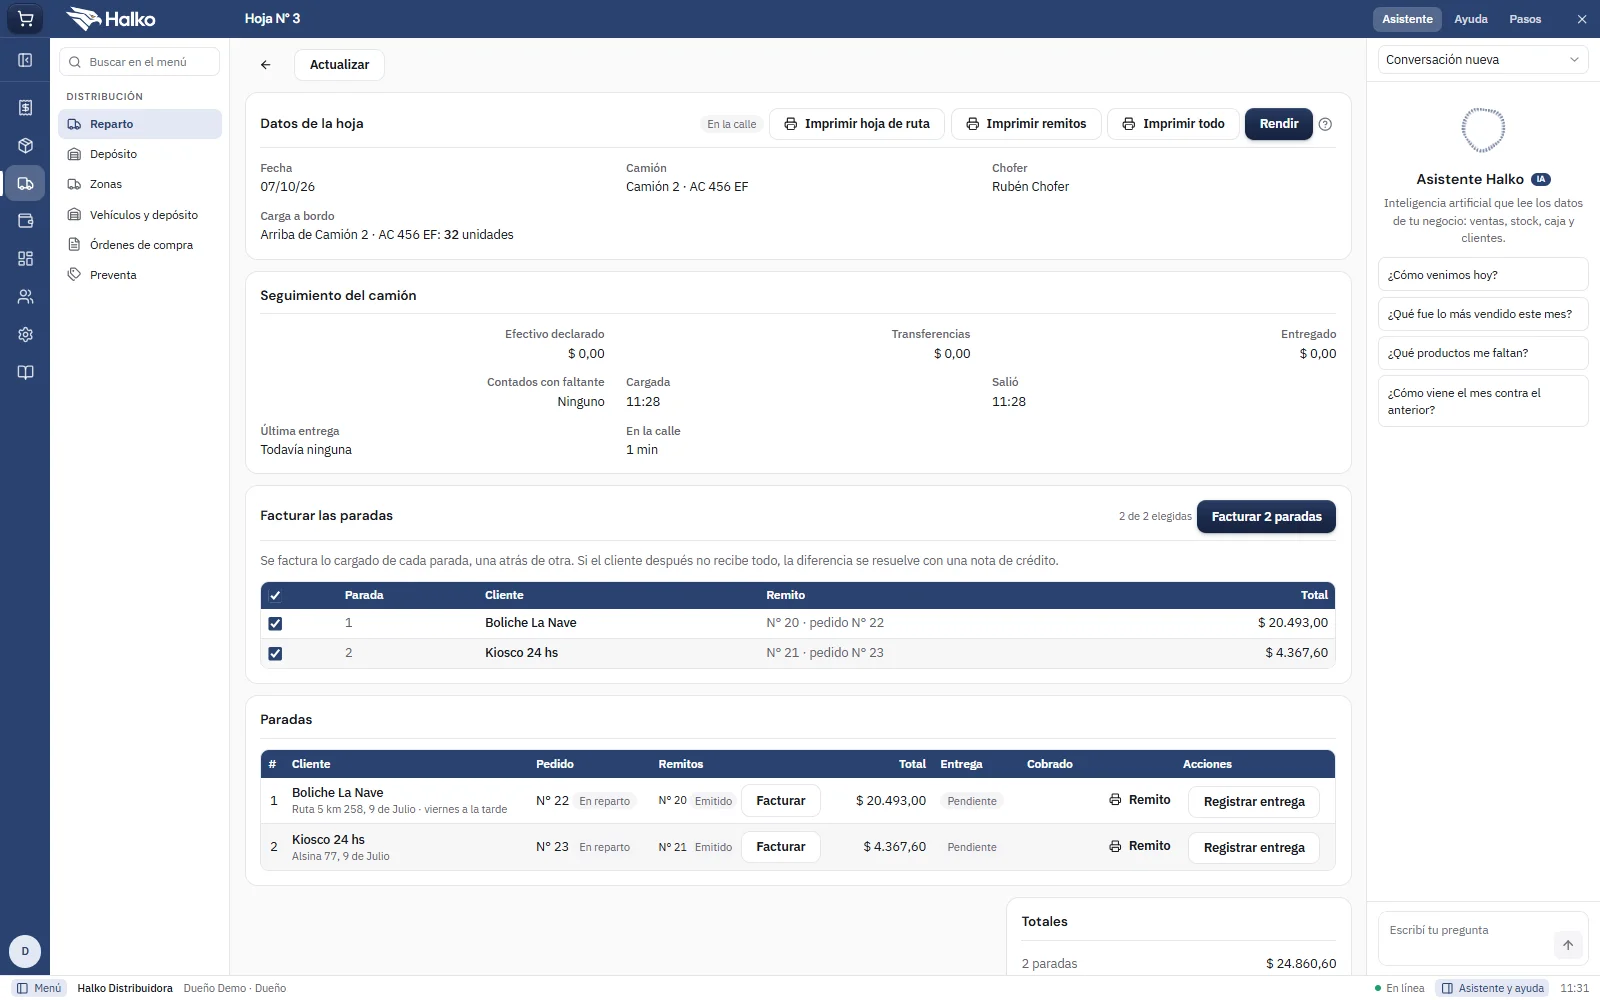Open the manual book icon in the left rail
The width and height of the screenshot is (1600, 1000).
pyautogui.click(x=25, y=372)
